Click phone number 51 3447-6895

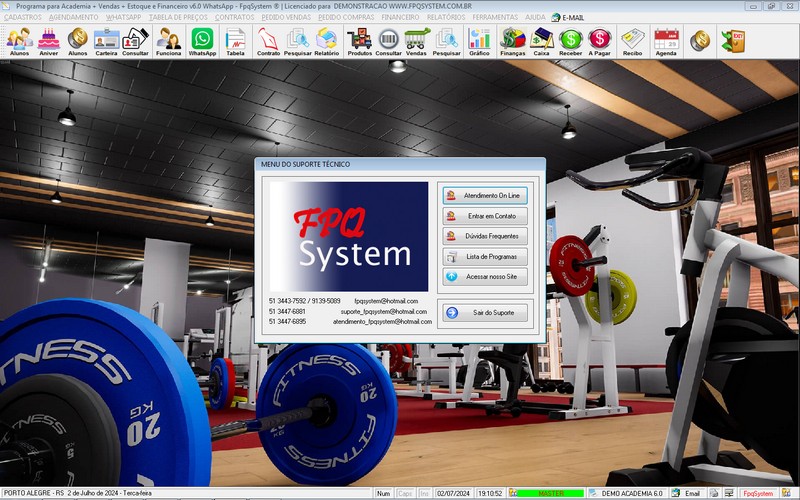[x=287, y=321]
